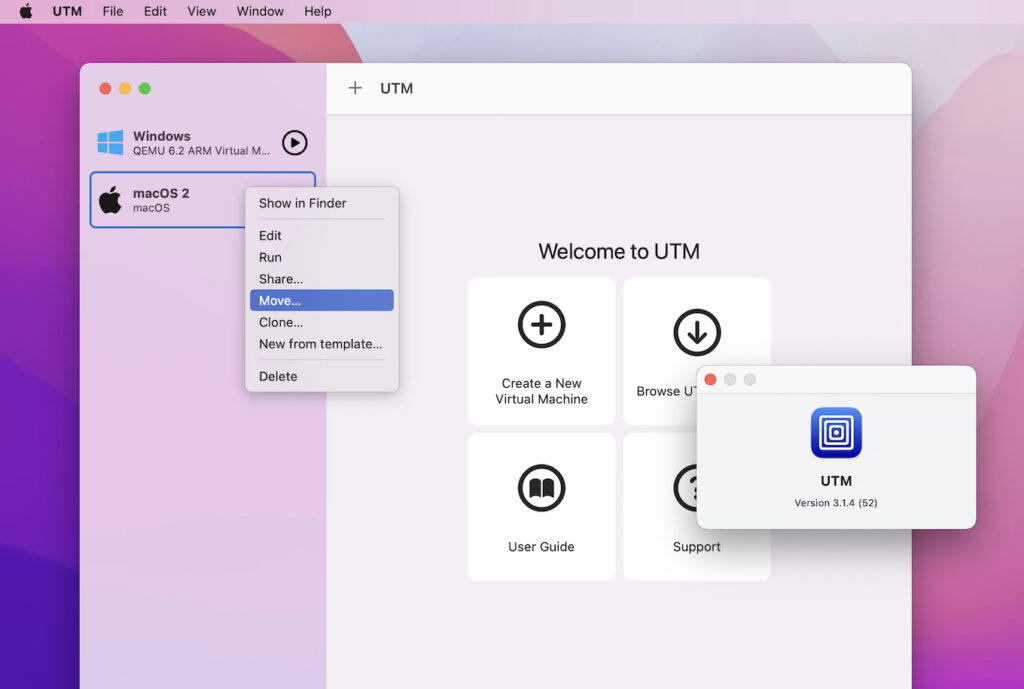The width and height of the screenshot is (1024, 689).
Task: Select the Apple icon next to macOS 2
Action: [x=110, y=199]
